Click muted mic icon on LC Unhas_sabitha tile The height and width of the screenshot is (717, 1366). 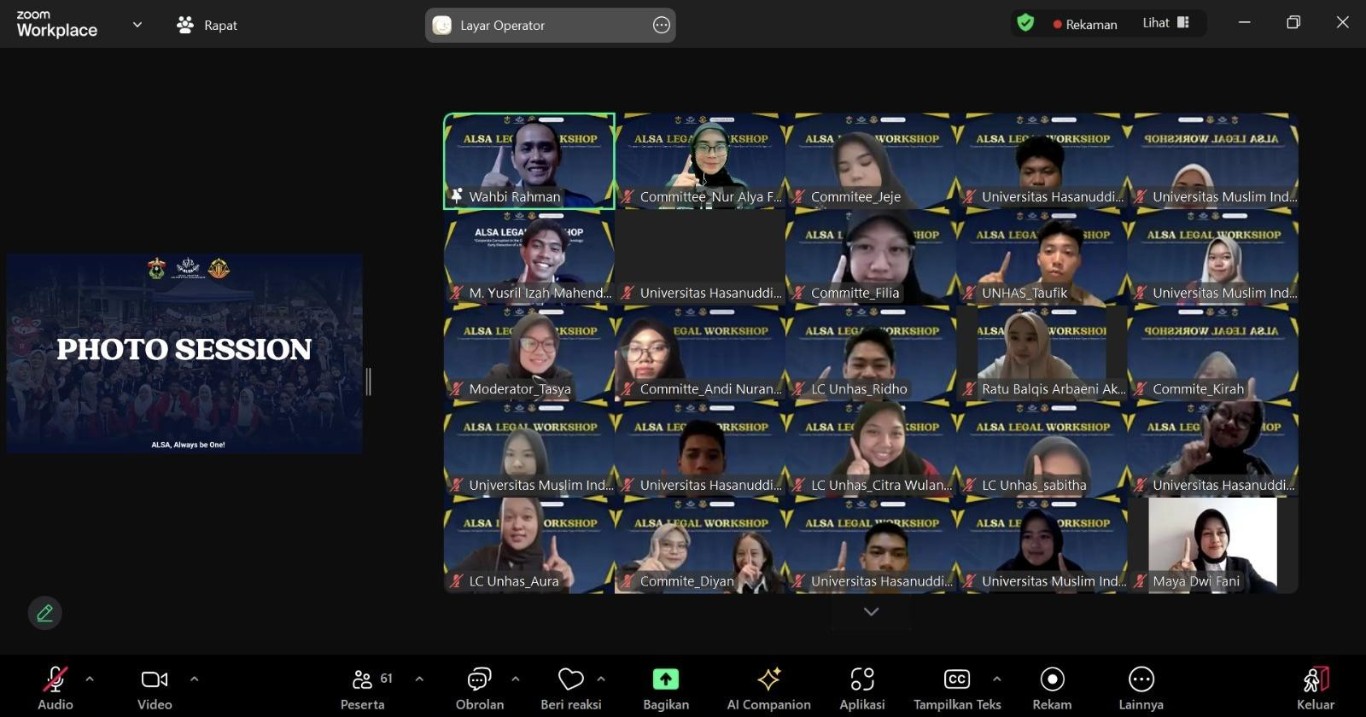970,485
